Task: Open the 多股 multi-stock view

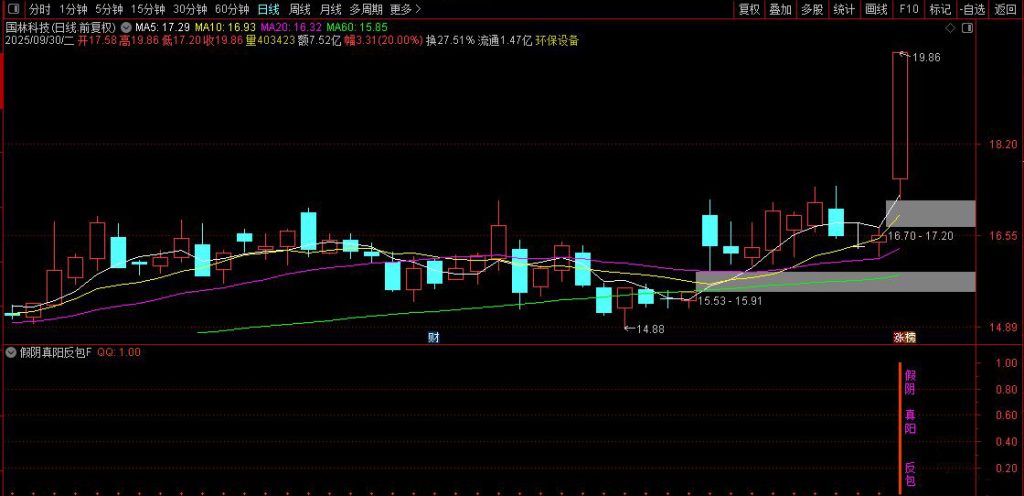Action: pos(812,9)
